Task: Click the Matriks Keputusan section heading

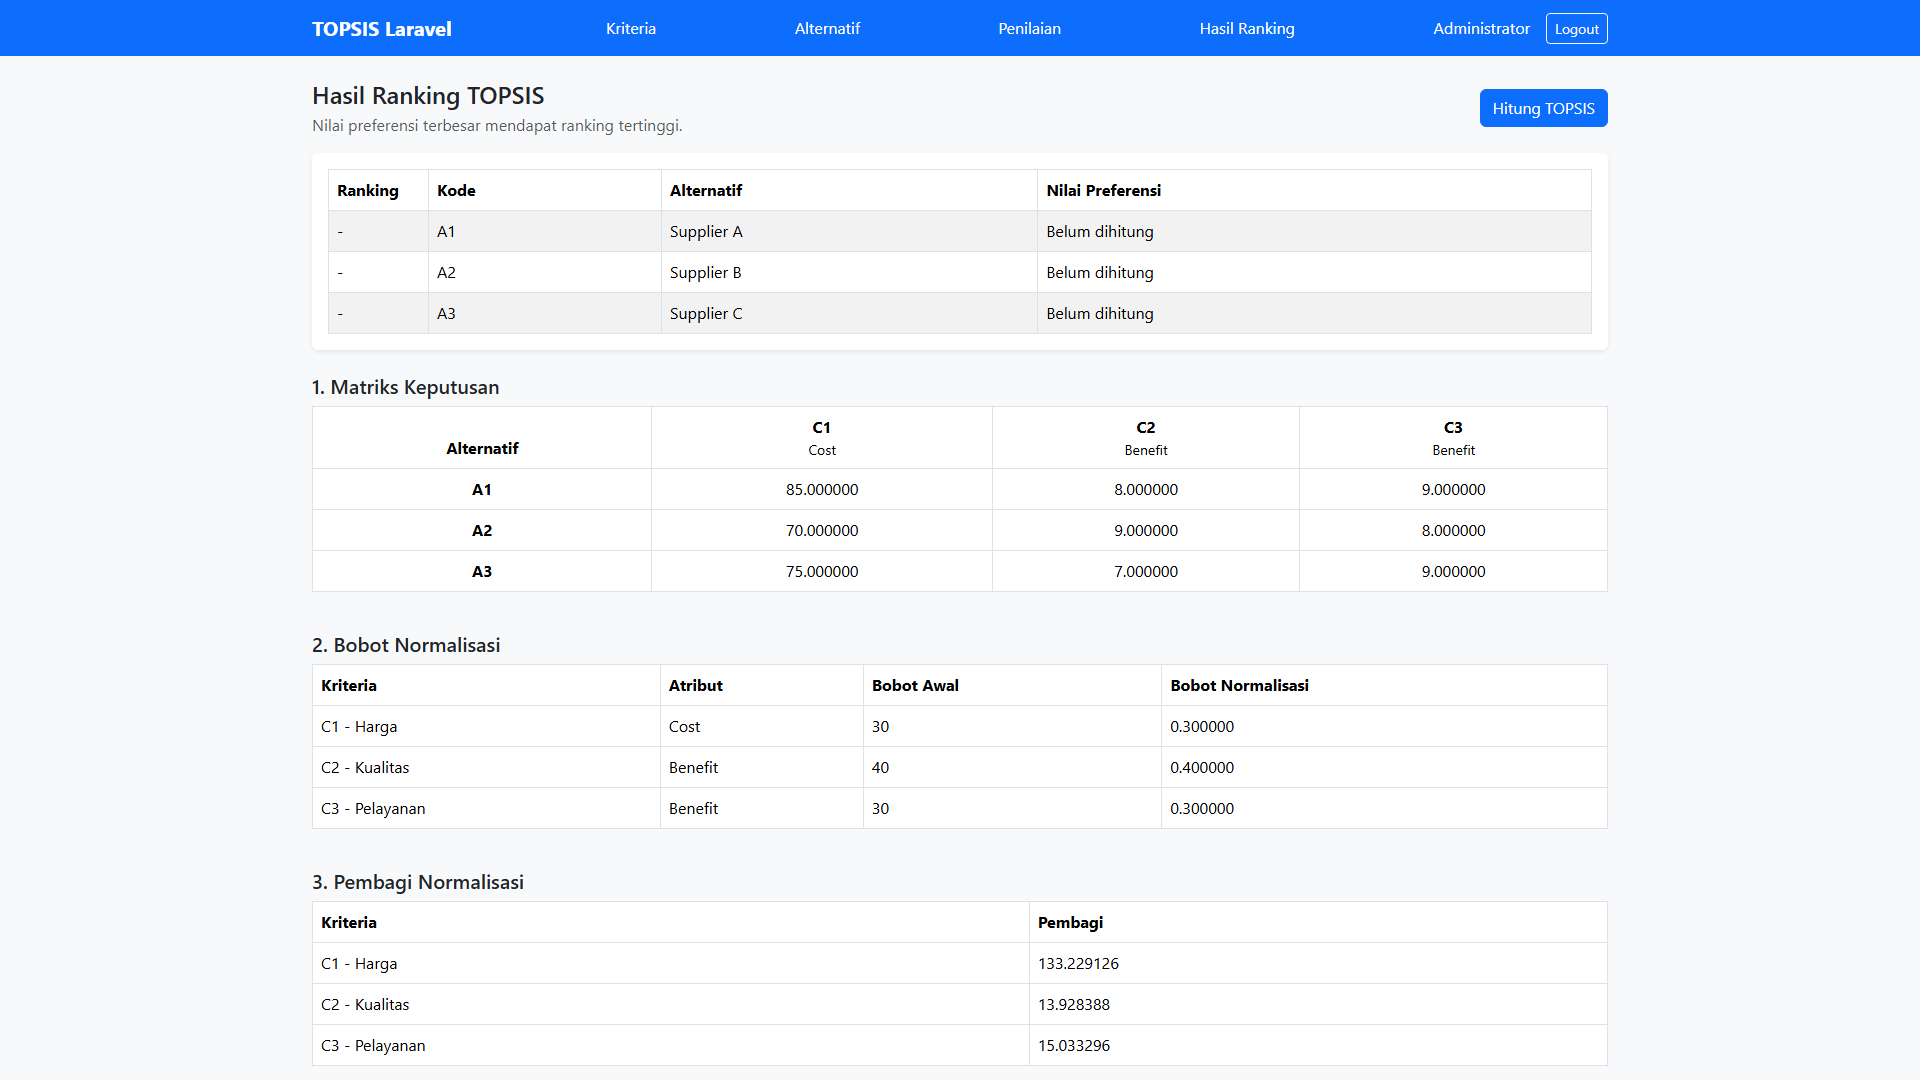Action: coord(405,387)
